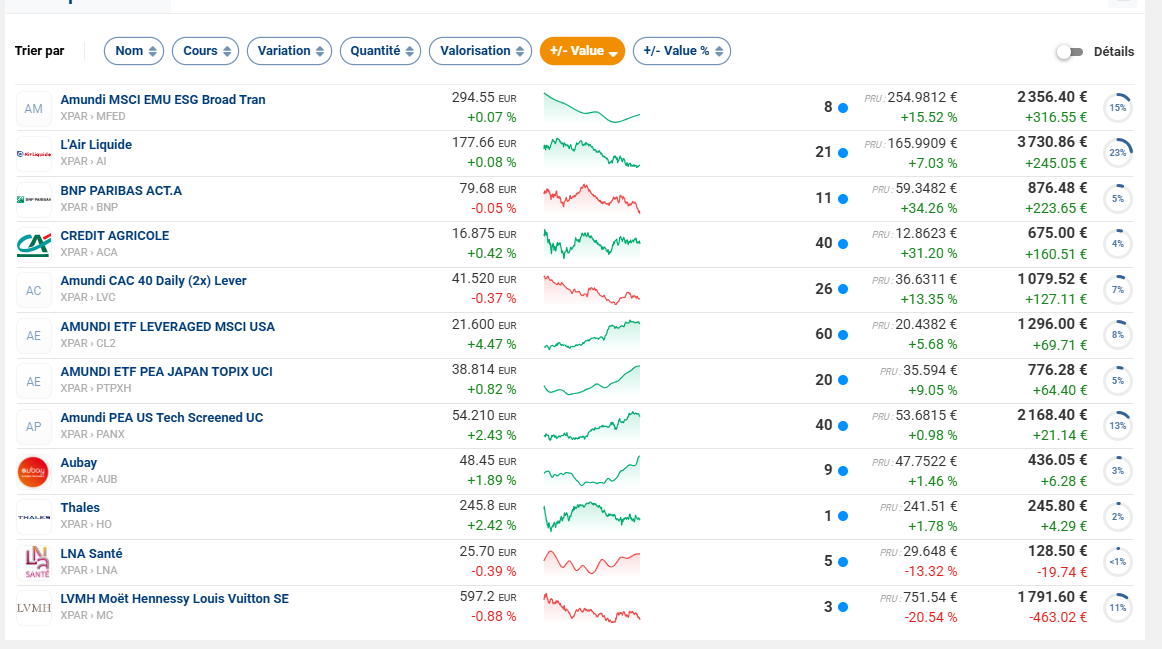Click the 13% allocation ring for PEA US Tech
1162x649 pixels.
point(1118,426)
